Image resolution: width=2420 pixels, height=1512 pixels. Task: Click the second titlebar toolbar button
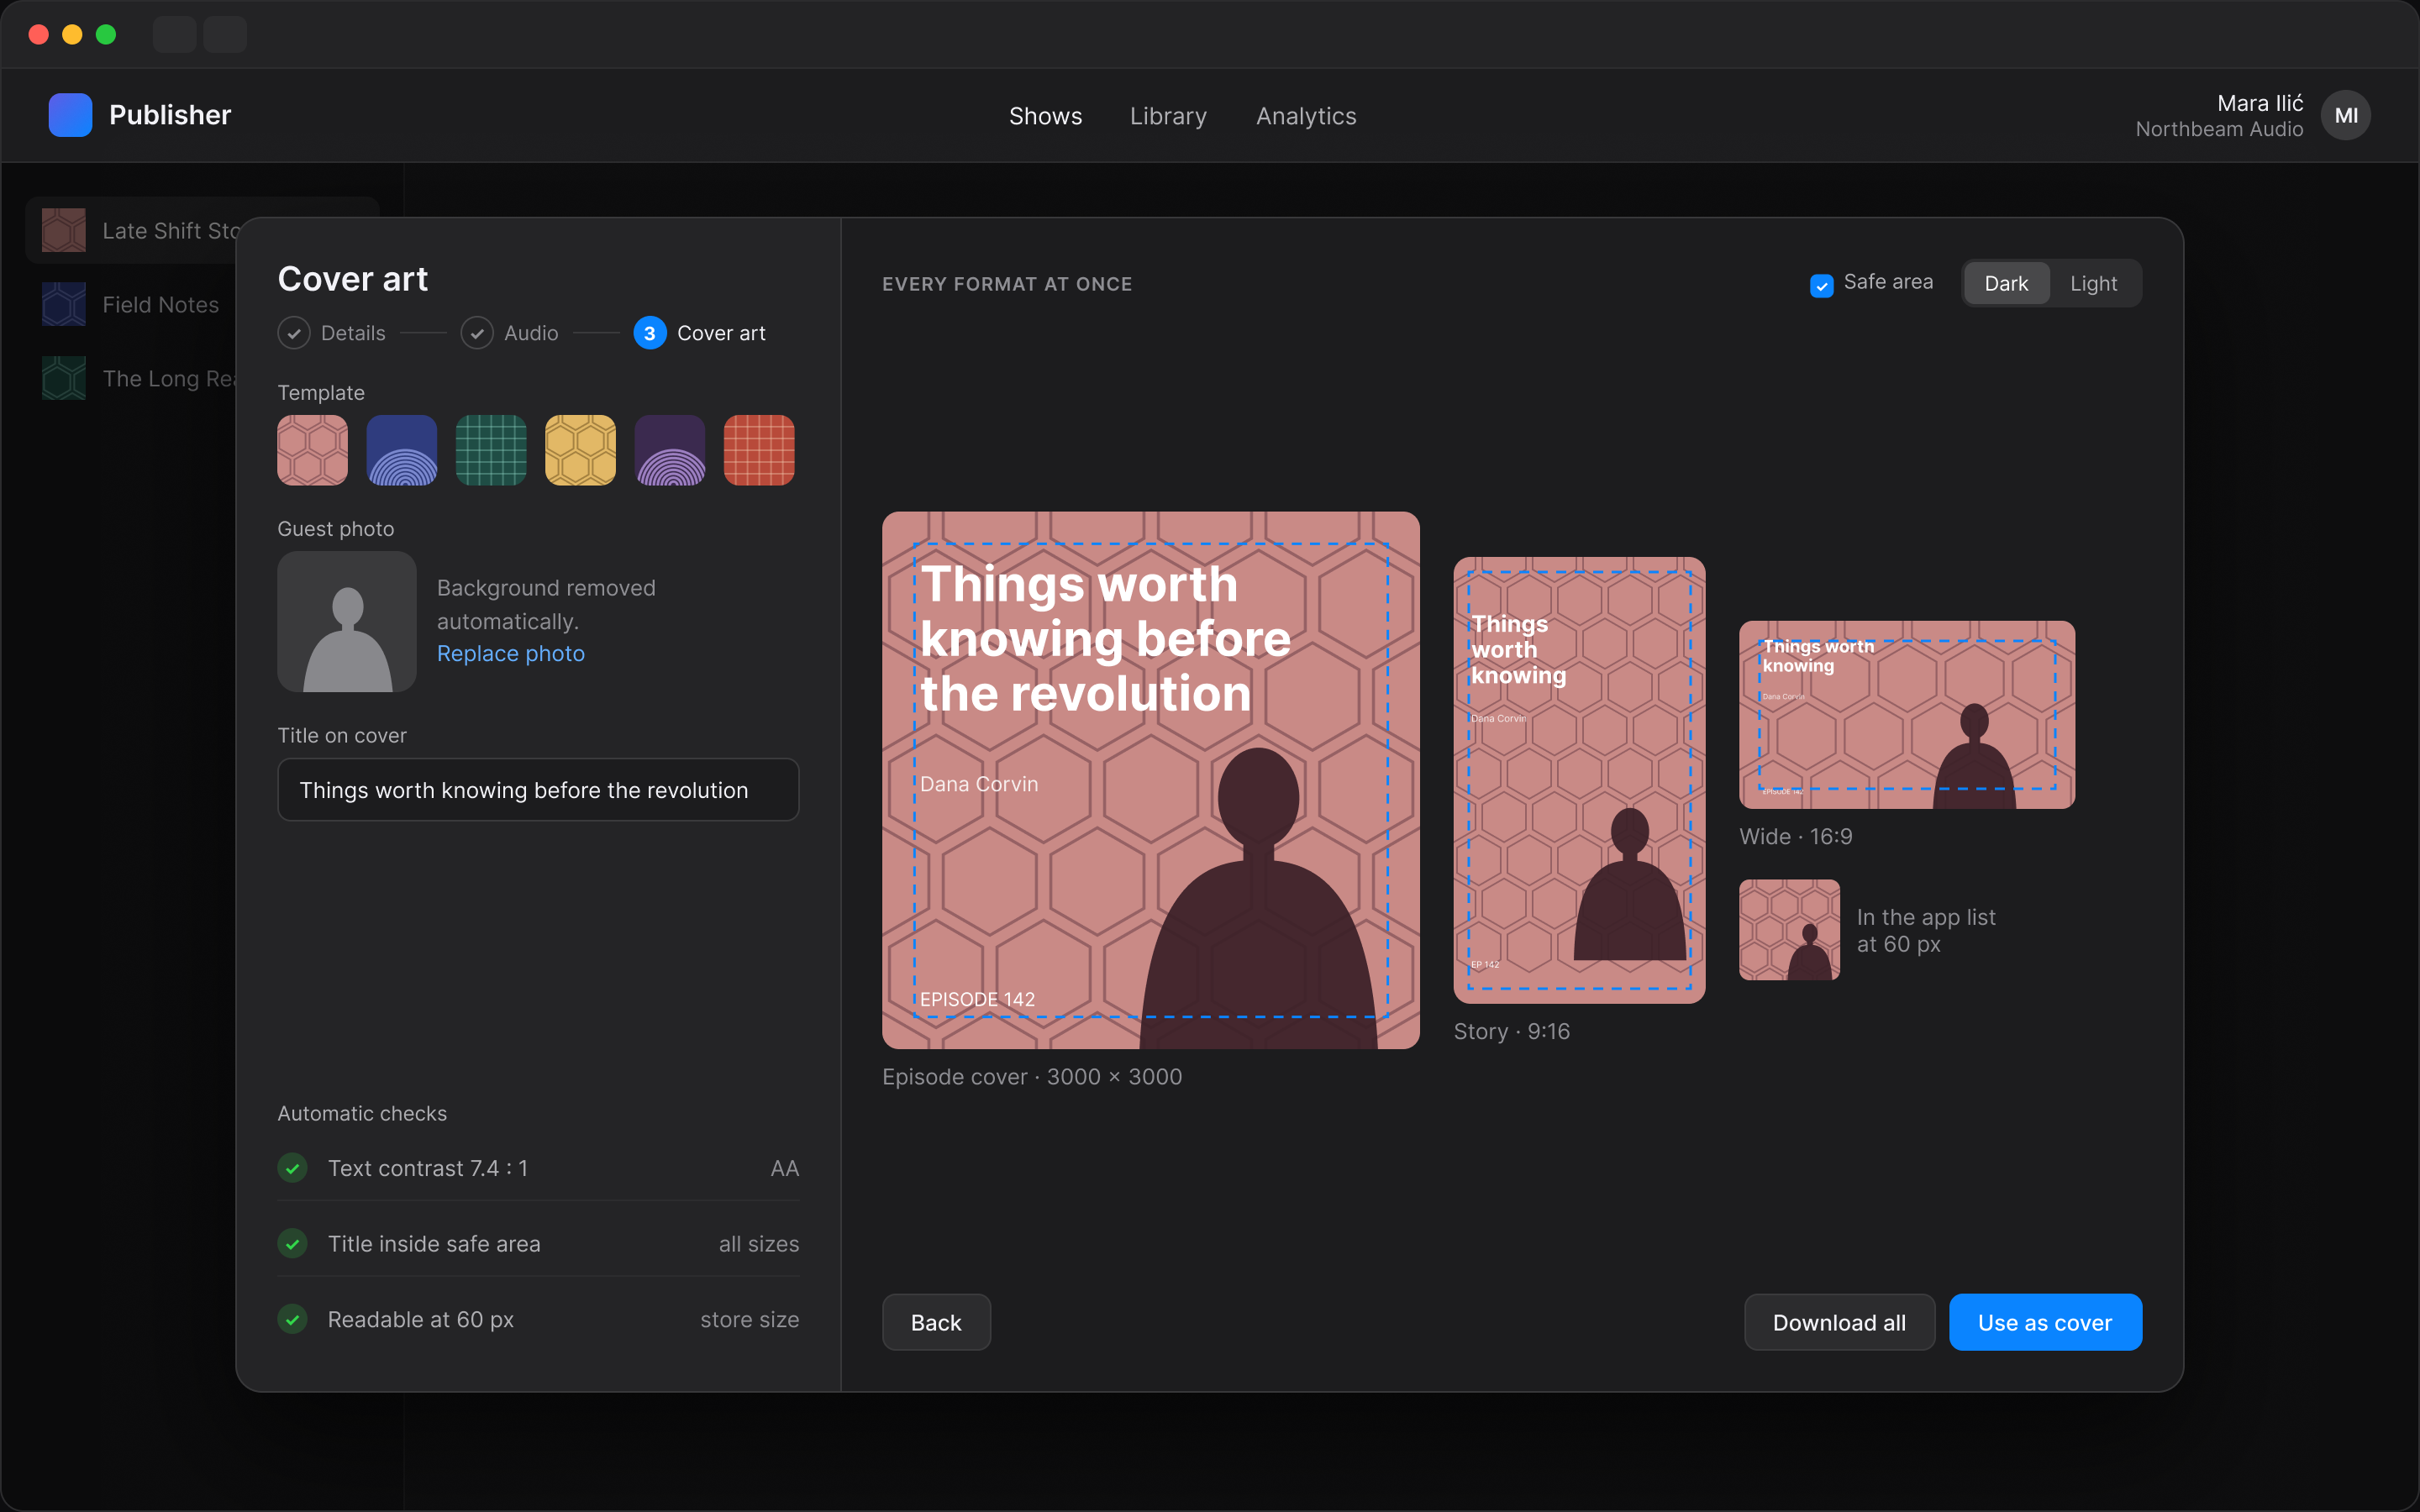[225, 34]
